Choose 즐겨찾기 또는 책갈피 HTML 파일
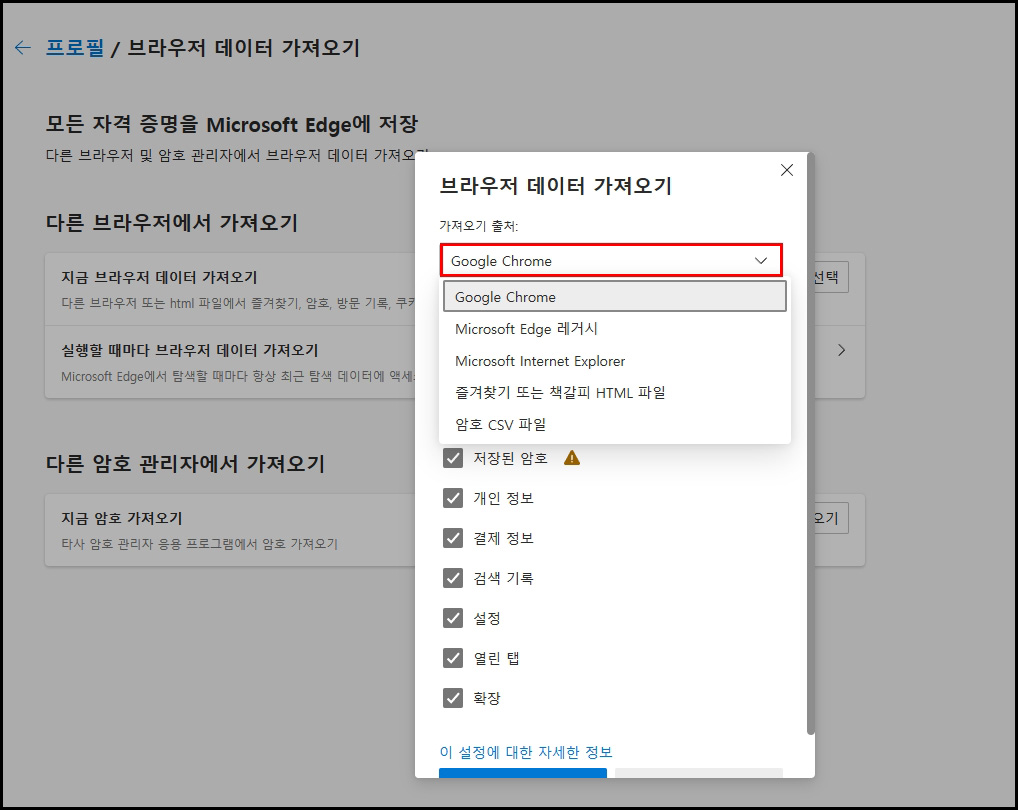This screenshot has width=1018, height=810. [x=615, y=393]
